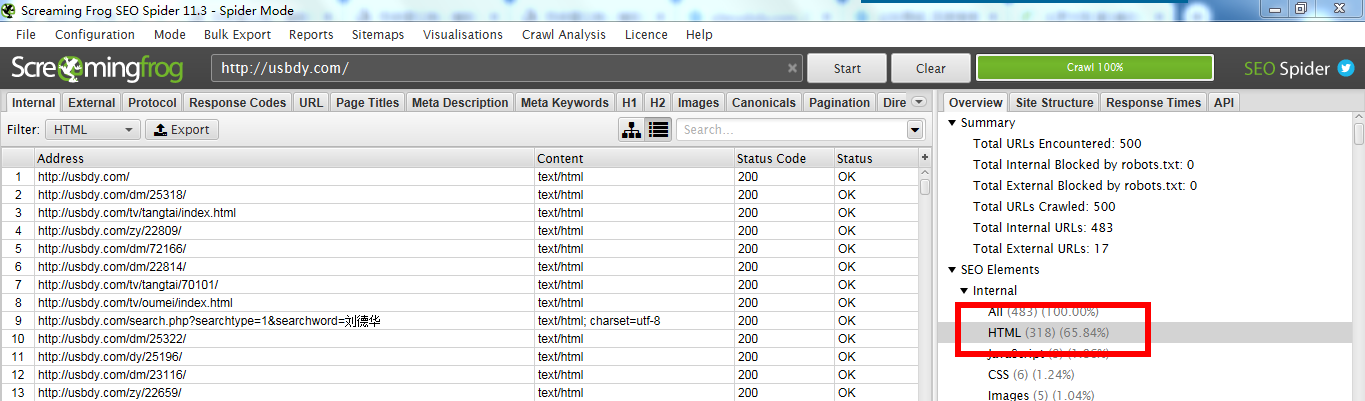Select Images (5) in Internal tree

tap(1040, 395)
